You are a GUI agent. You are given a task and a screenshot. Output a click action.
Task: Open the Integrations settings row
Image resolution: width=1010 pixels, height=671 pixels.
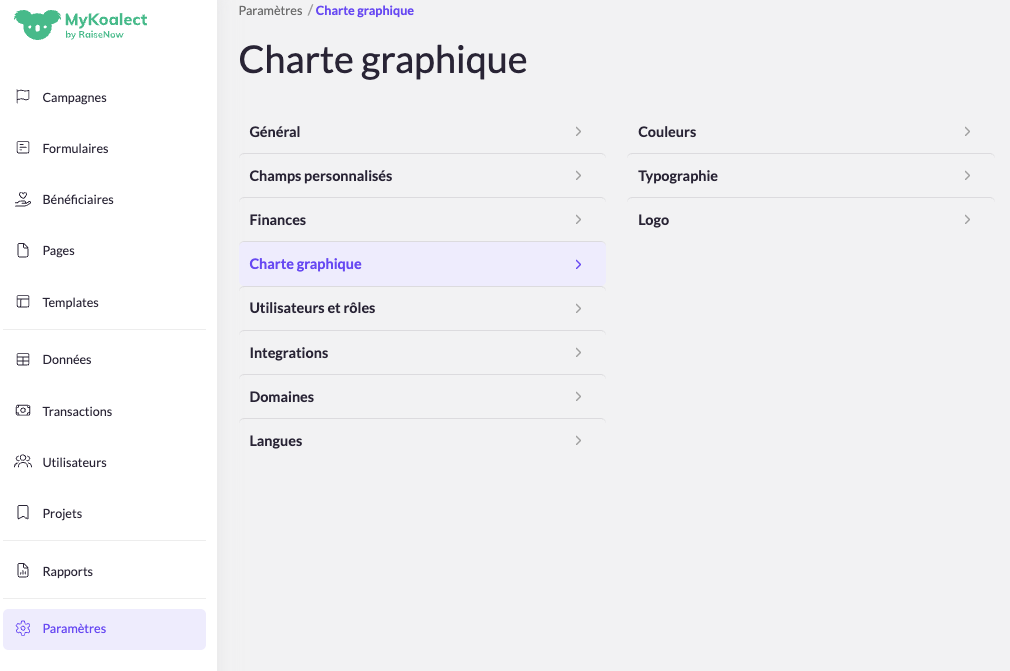click(422, 352)
